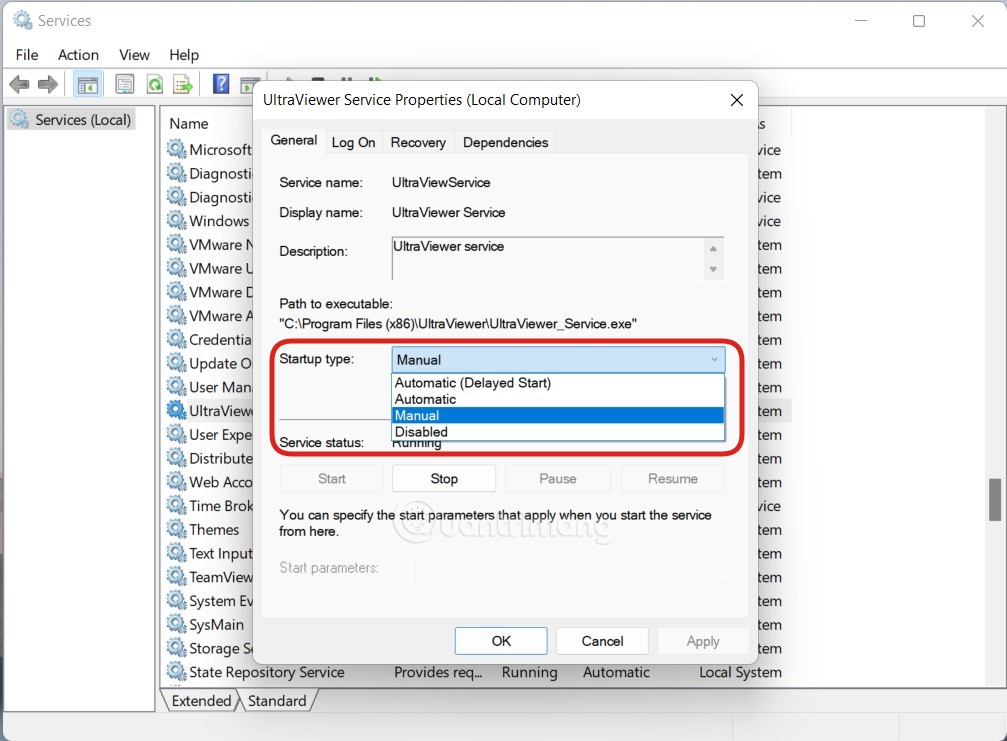Click the OK button
The image size is (1007, 741).
(x=501, y=641)
